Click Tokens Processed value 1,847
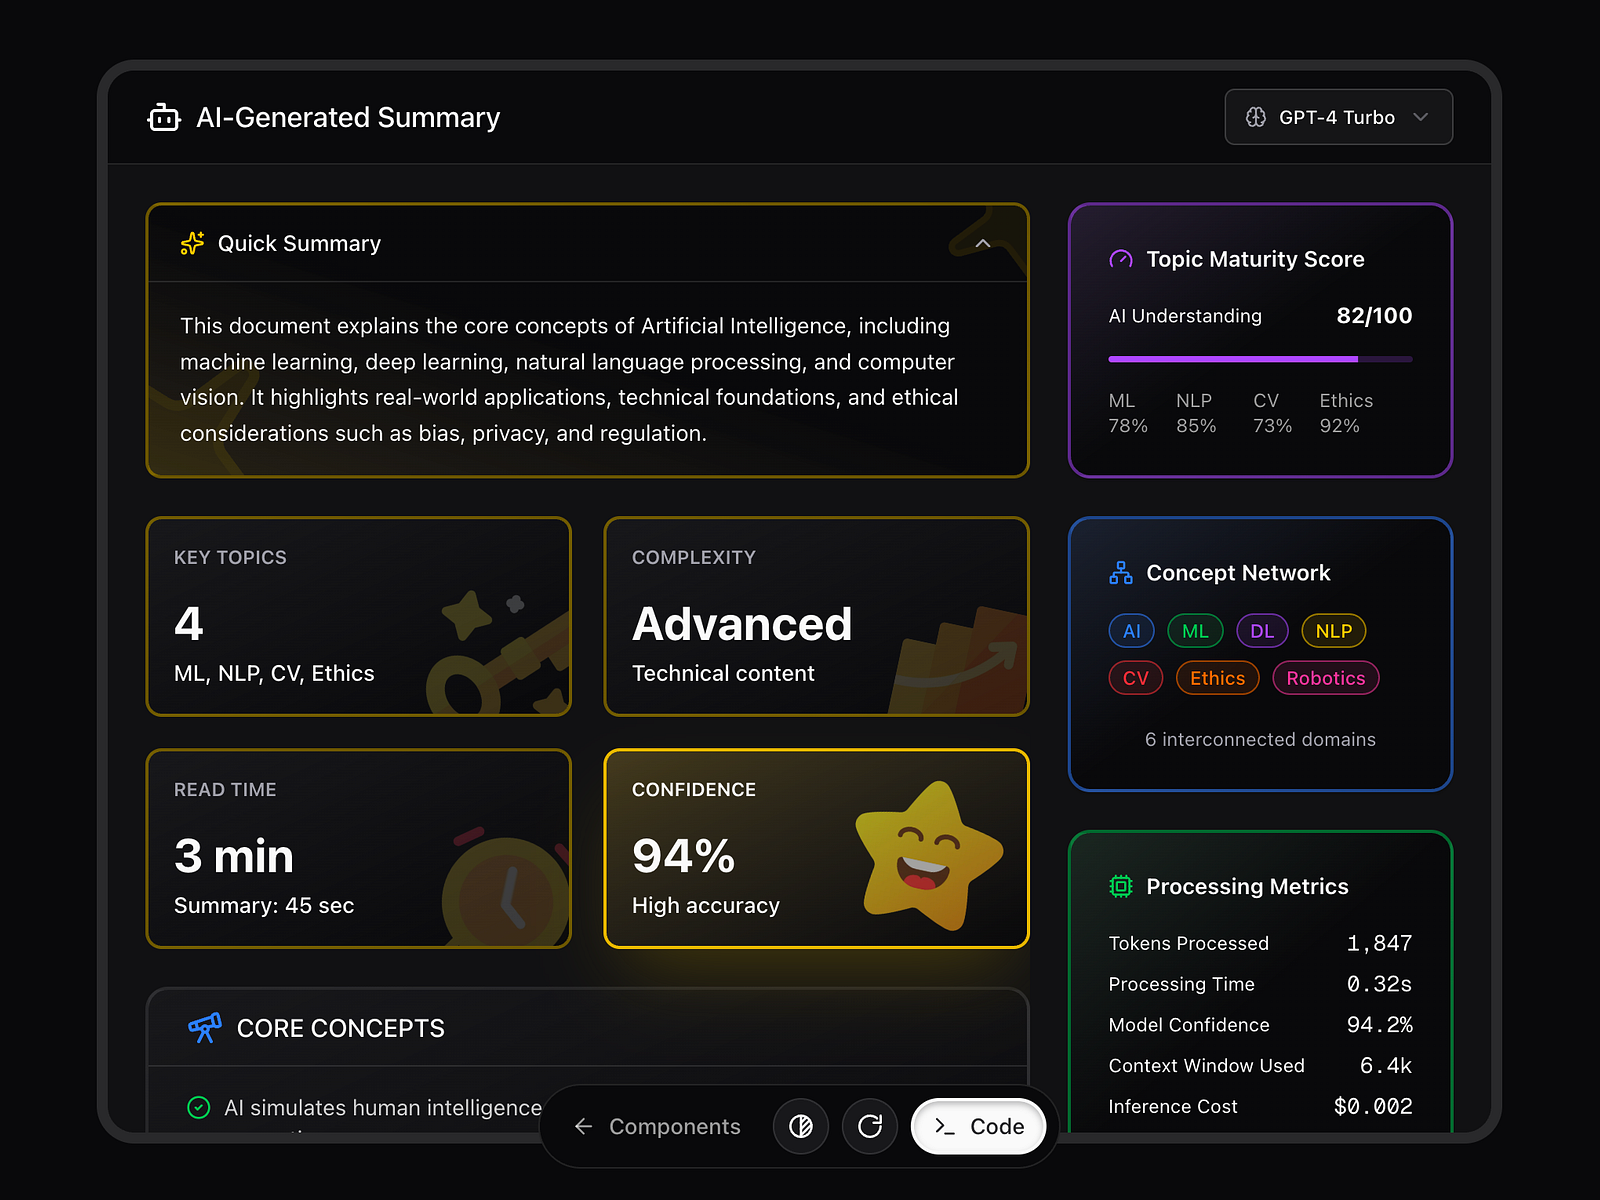1600x1200 pixels. click(x=1379, y=943)
